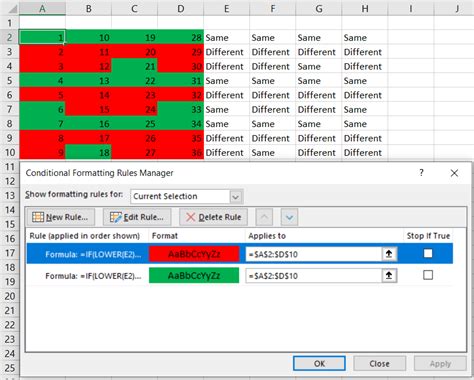
Task: Select column G header
Action: (x=319, y=8)
